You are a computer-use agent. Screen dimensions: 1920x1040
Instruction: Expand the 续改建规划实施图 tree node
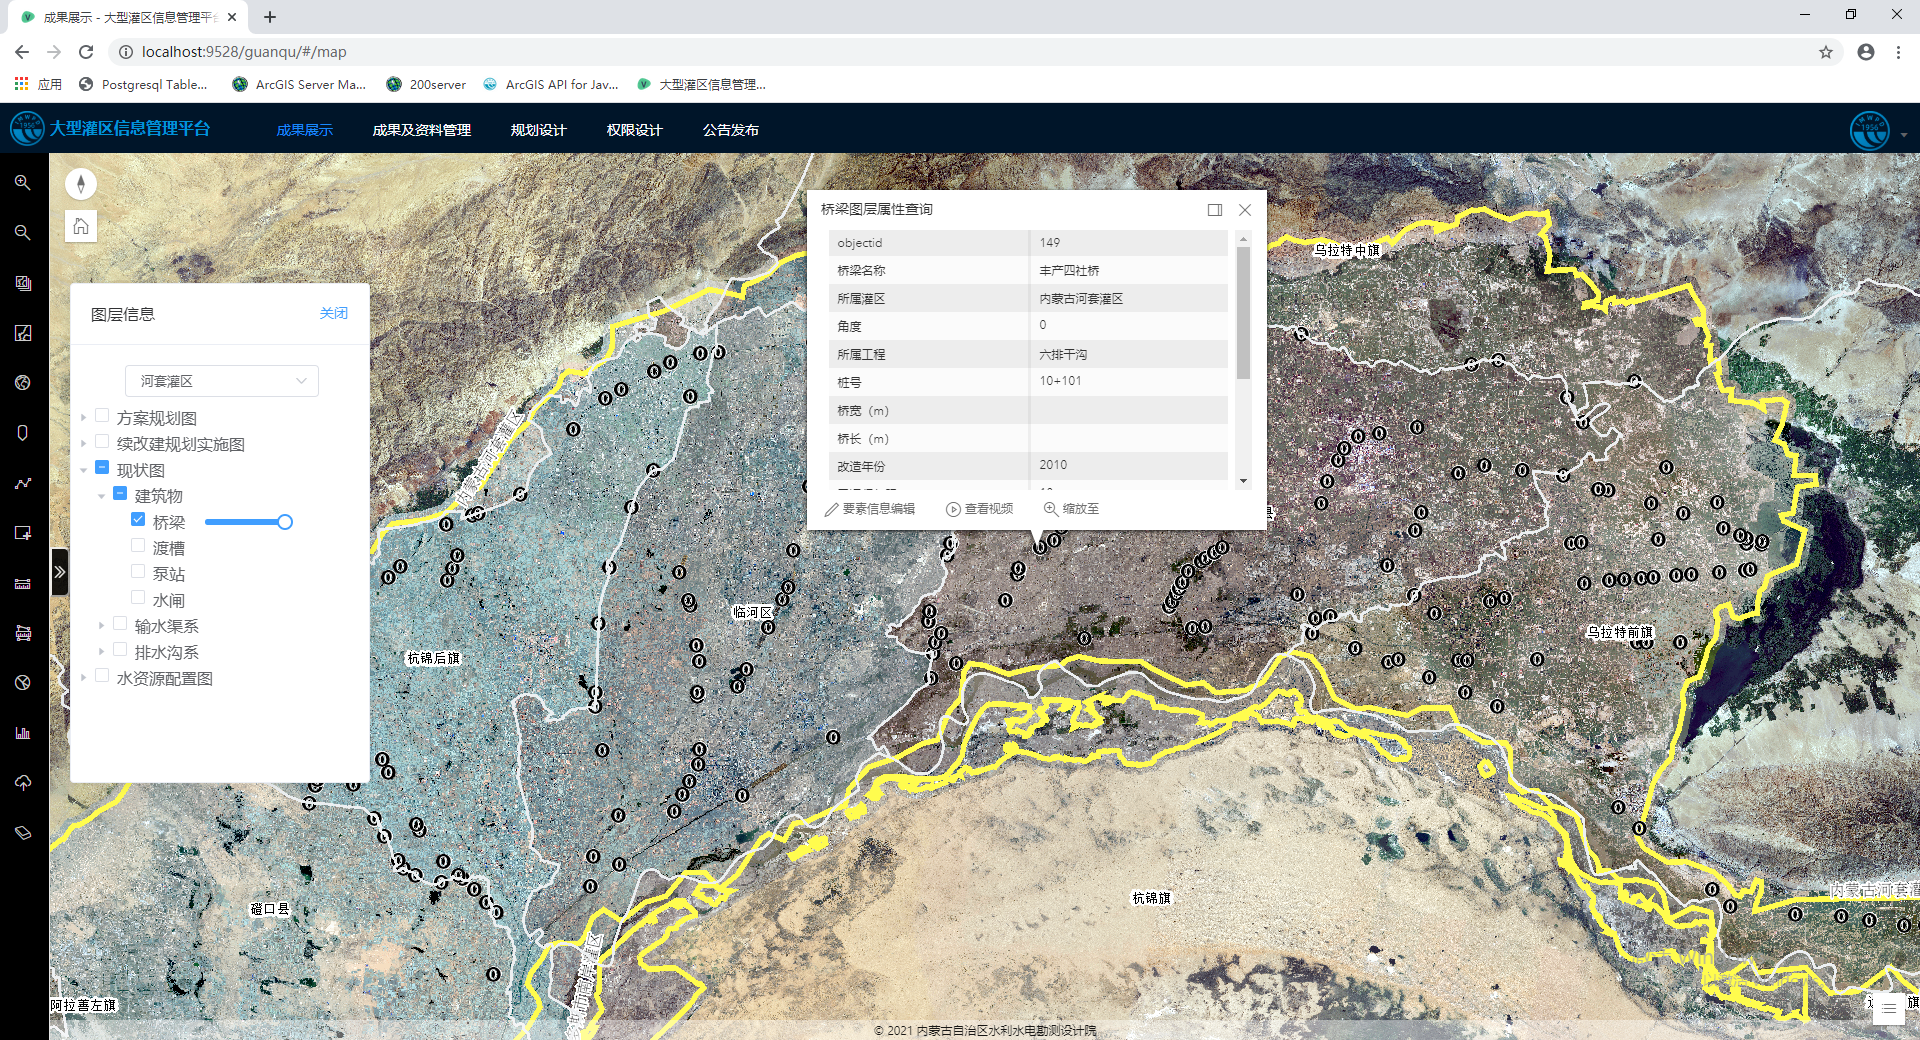(84, 443)
